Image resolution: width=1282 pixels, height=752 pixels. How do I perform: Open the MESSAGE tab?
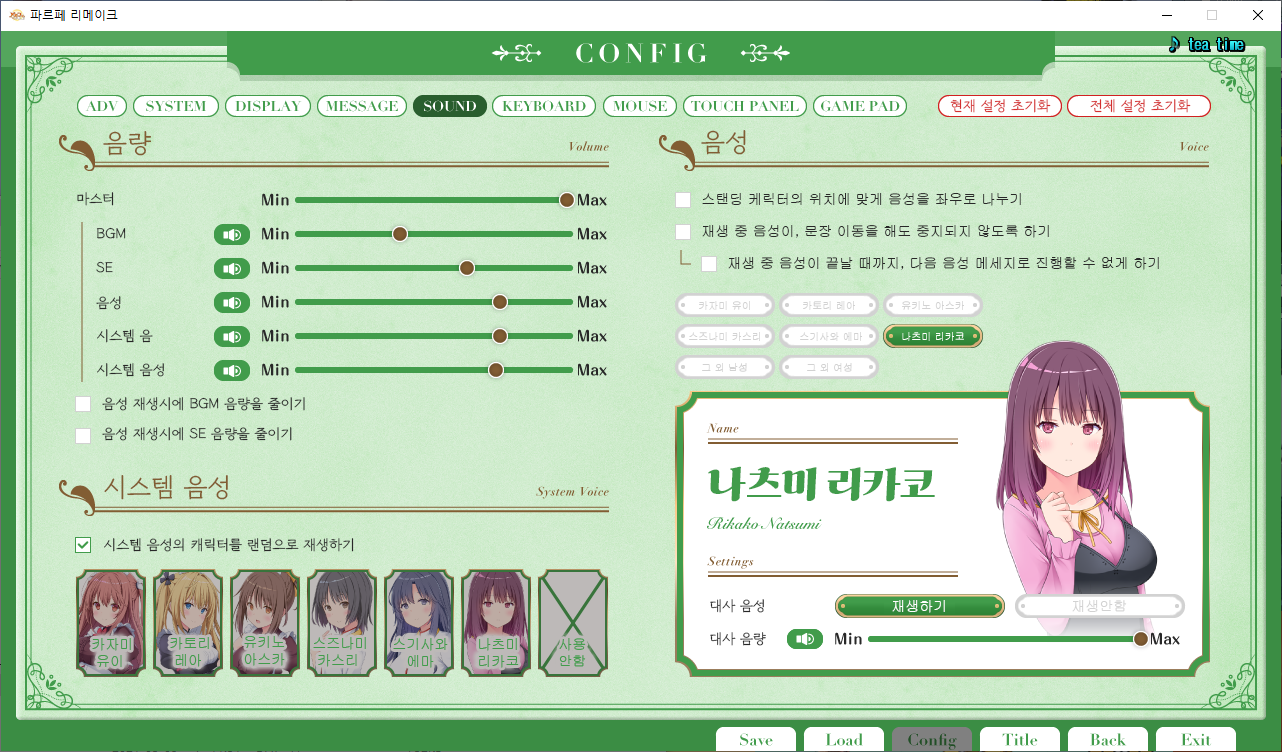(362, 106)
